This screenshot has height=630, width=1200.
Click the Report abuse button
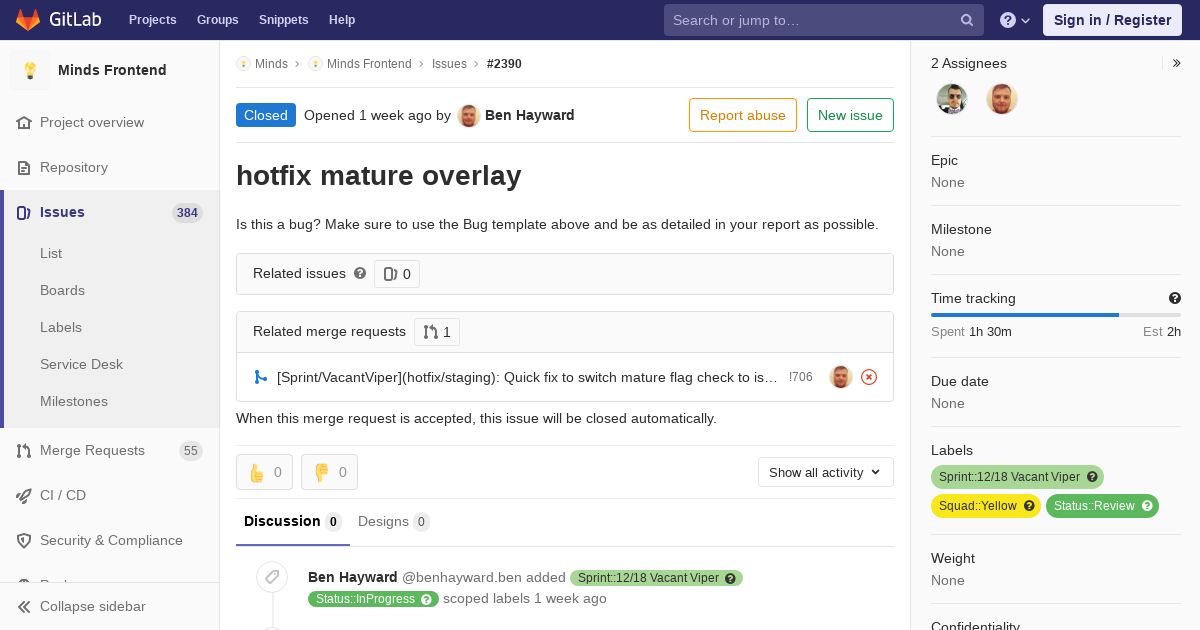743,115
